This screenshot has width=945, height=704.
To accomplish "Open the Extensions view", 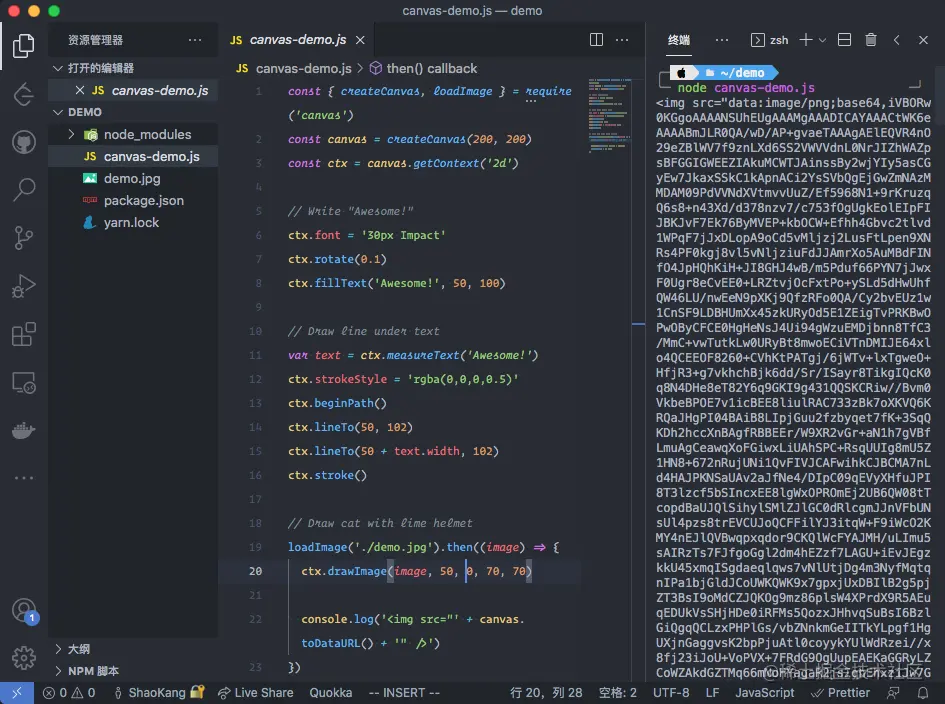I will pyautogui.click(x=24, y=334).
